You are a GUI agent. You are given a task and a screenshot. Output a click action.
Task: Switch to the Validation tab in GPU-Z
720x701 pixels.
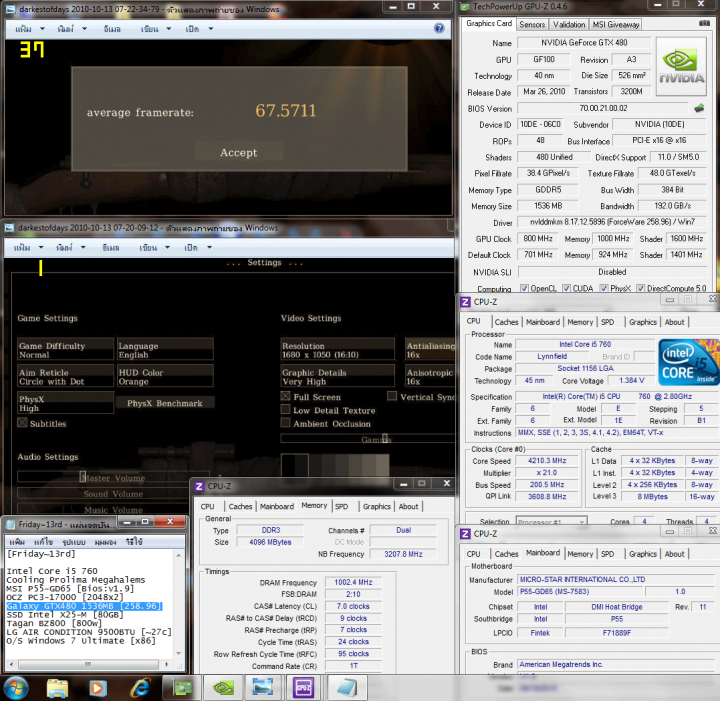tap(569, 24)
